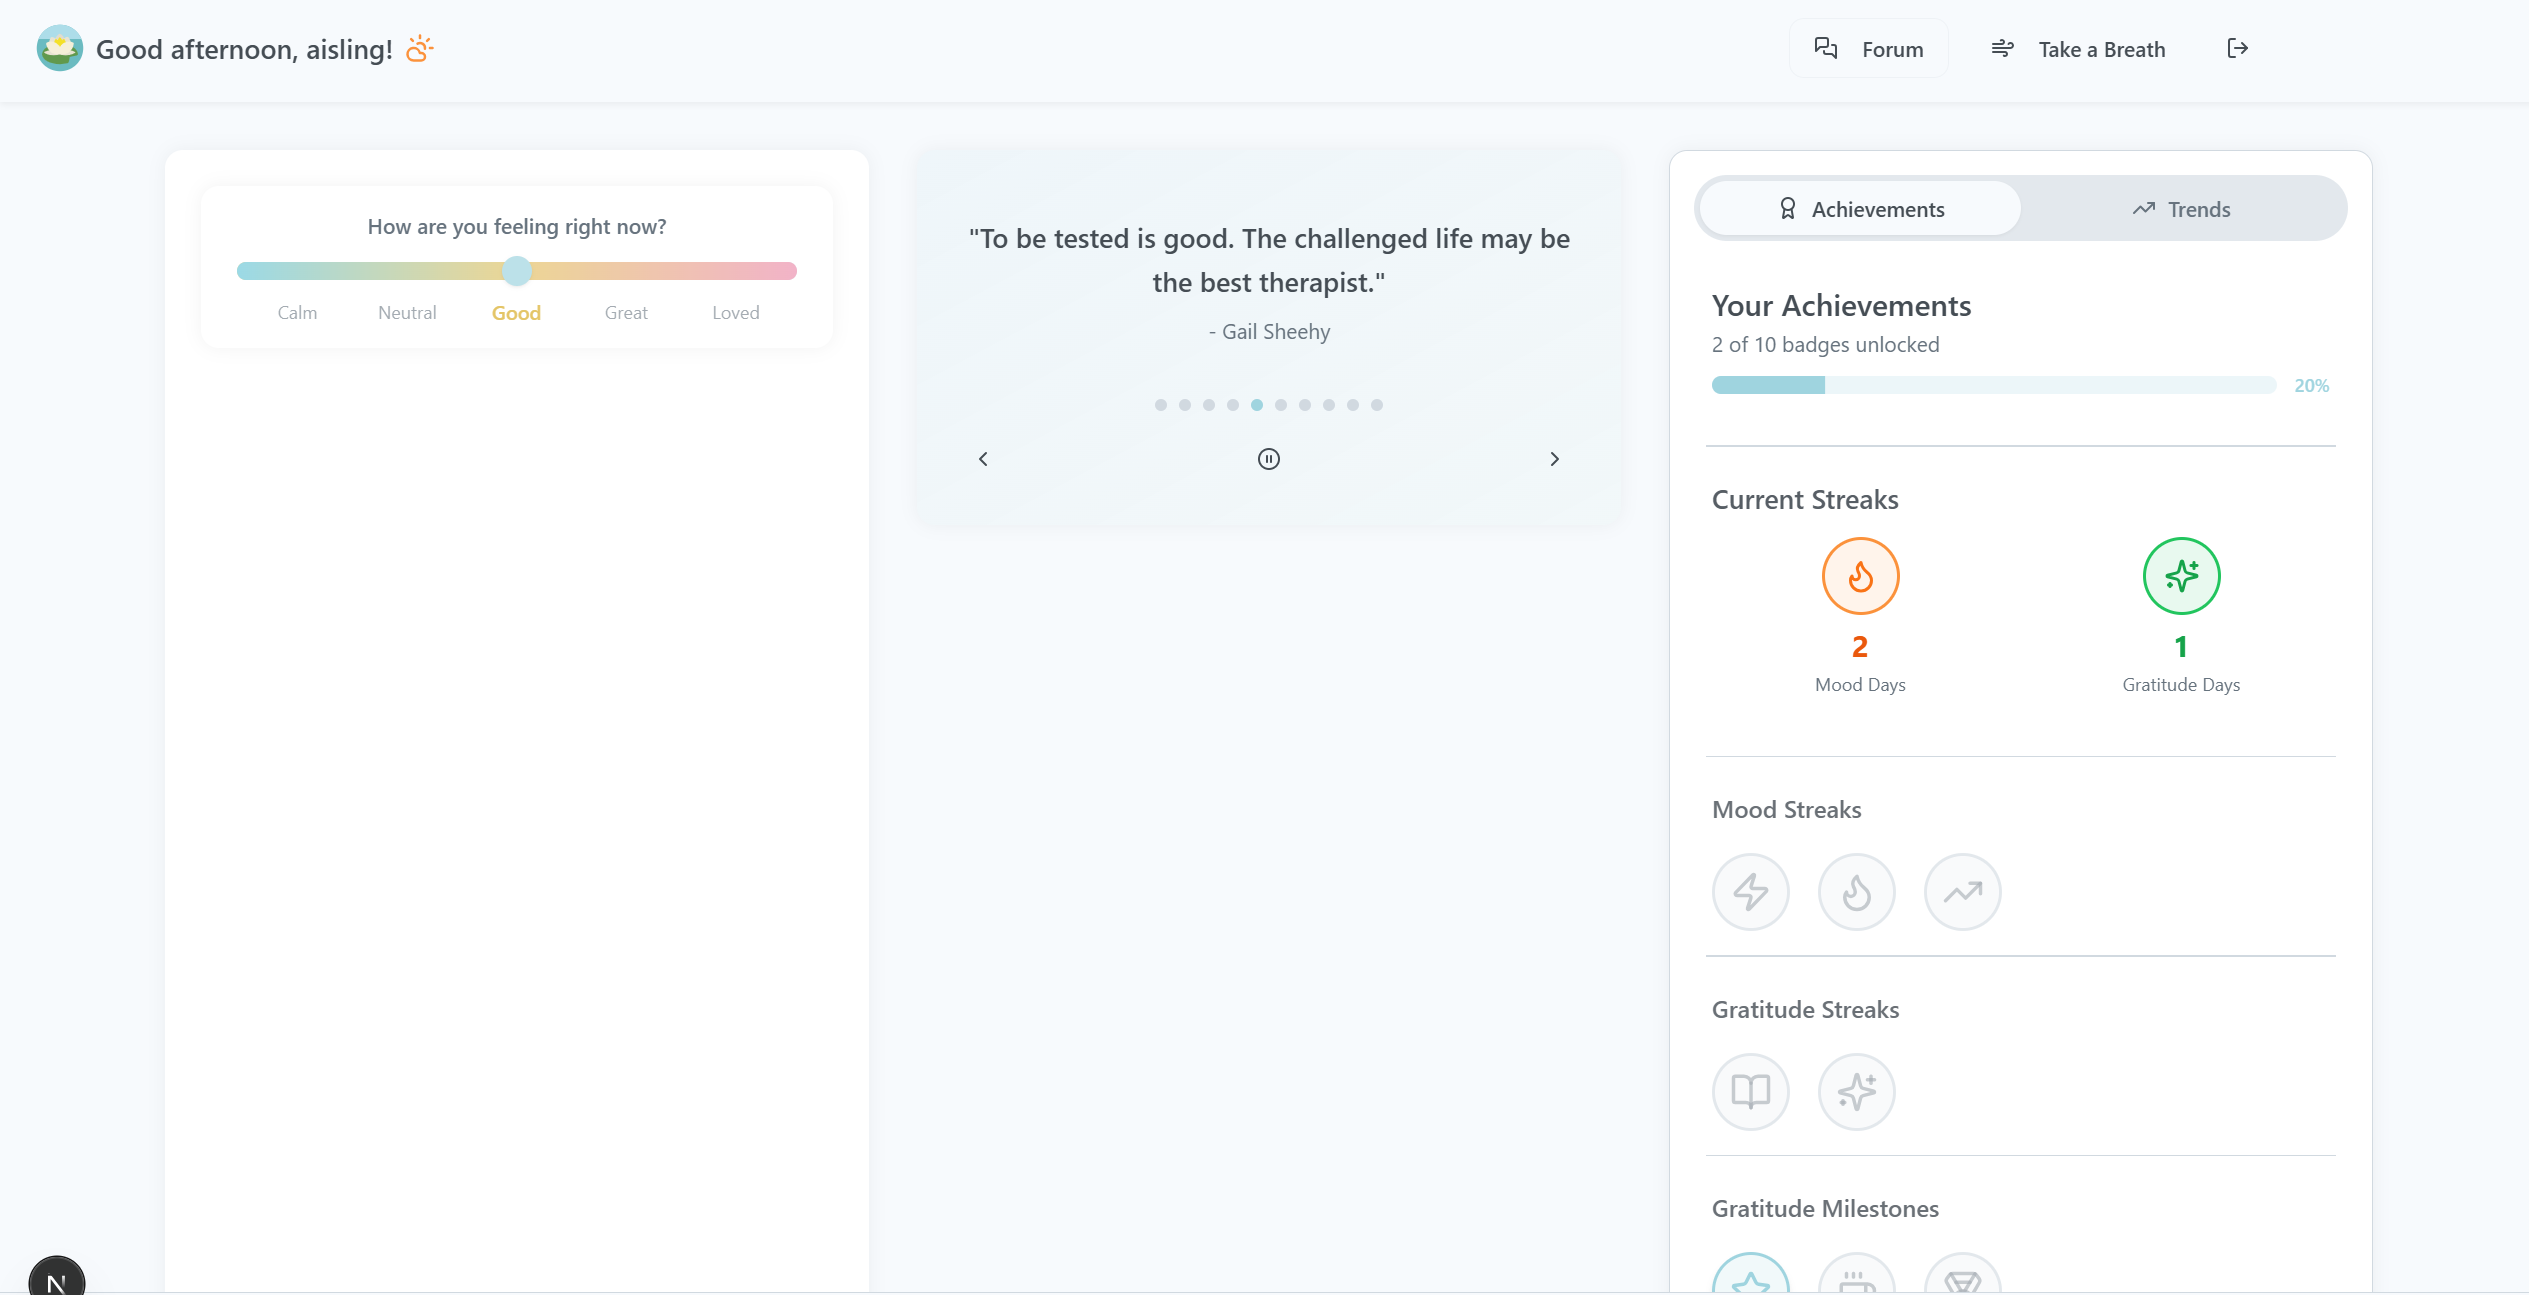Set mood slider to Great
2529x1295 pixels.
click(626, 271)
